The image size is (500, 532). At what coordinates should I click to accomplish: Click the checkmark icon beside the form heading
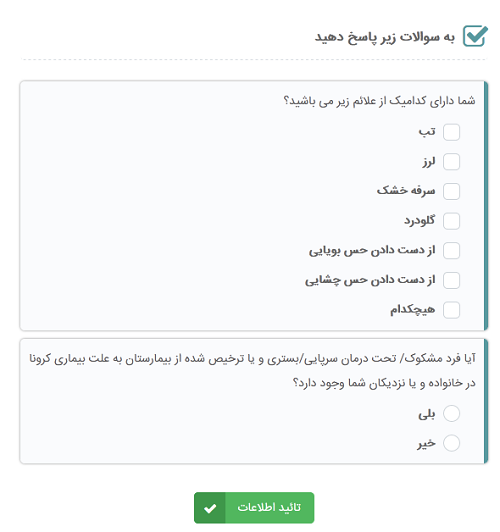pos(476,36)
